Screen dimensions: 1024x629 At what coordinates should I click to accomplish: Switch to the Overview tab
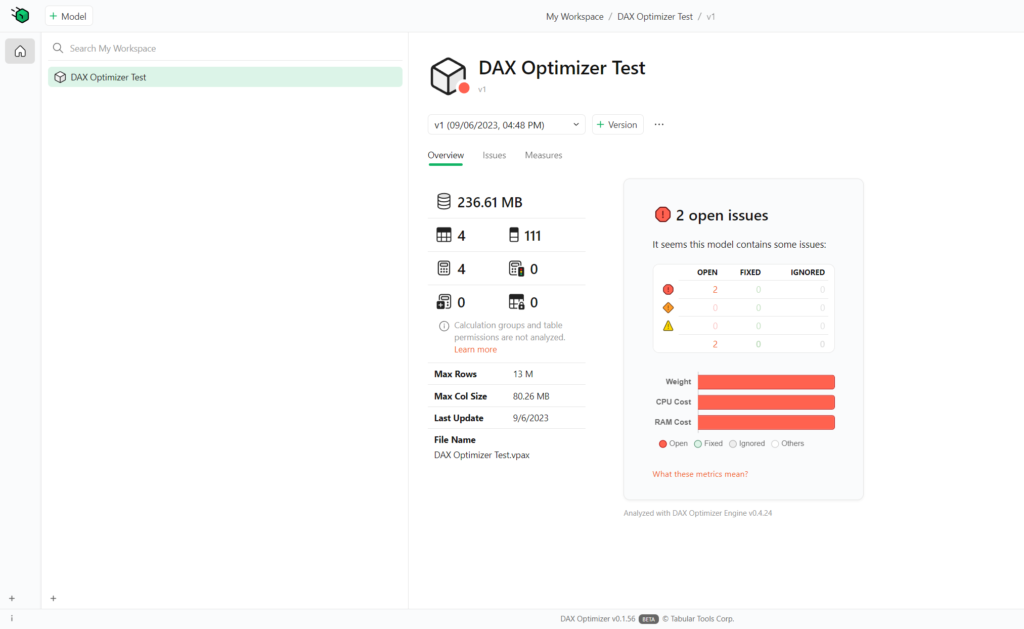click(x=446, y=155)
